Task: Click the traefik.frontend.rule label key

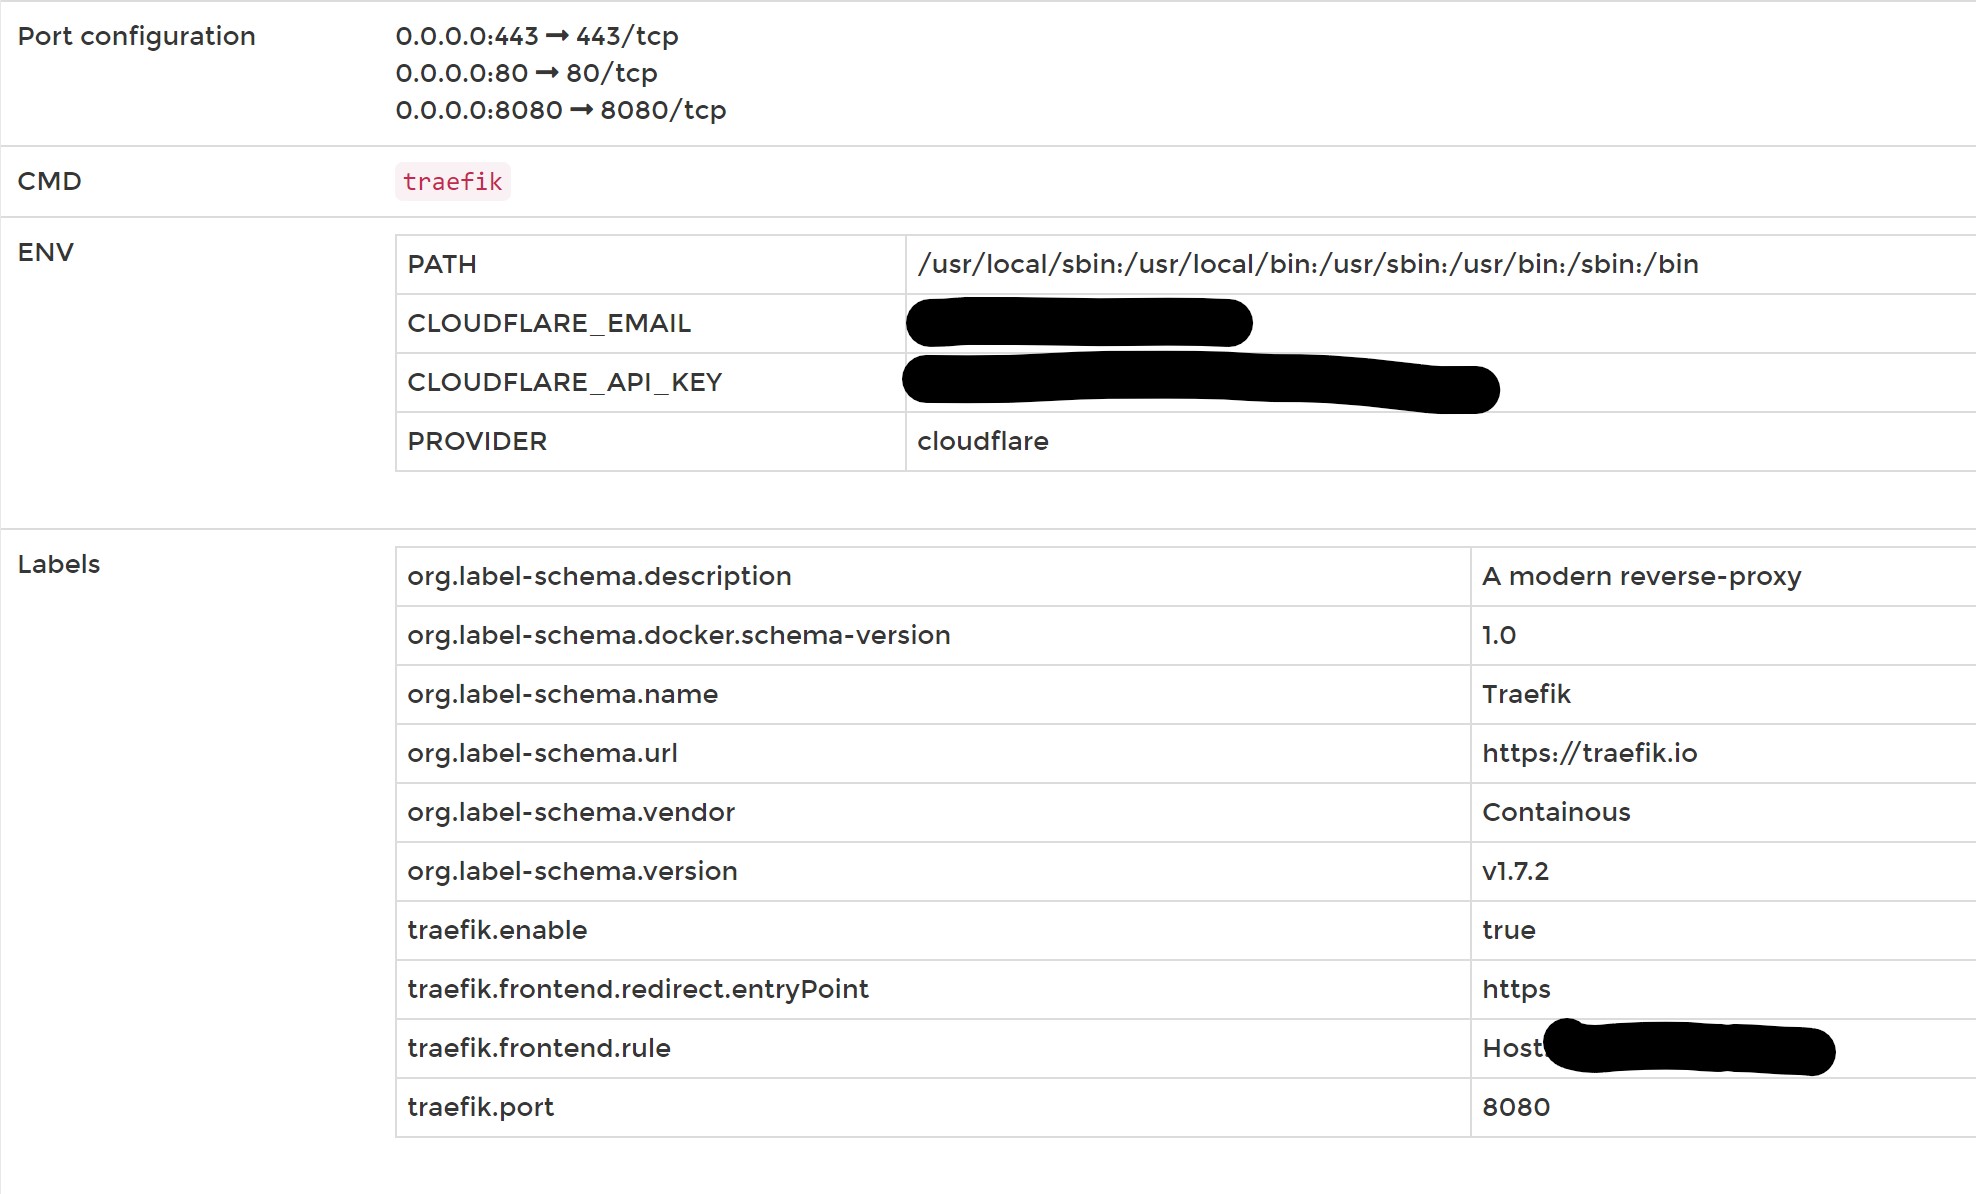Action: 538,1048
